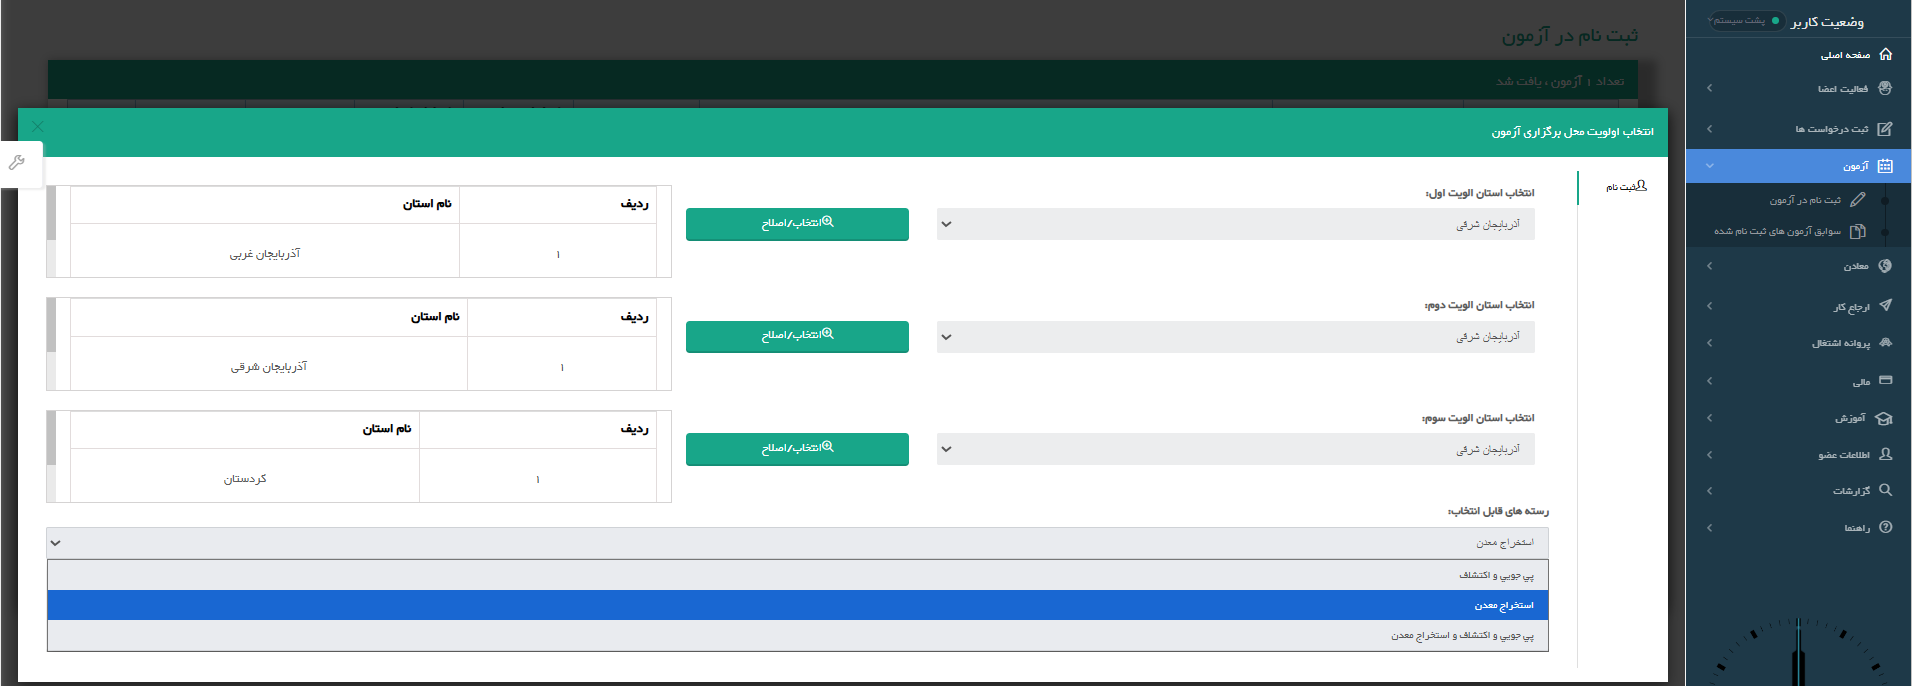Open the first priority province dropdown
This screenshot has width=1912, height=686.
click(x=1235, y=224)
